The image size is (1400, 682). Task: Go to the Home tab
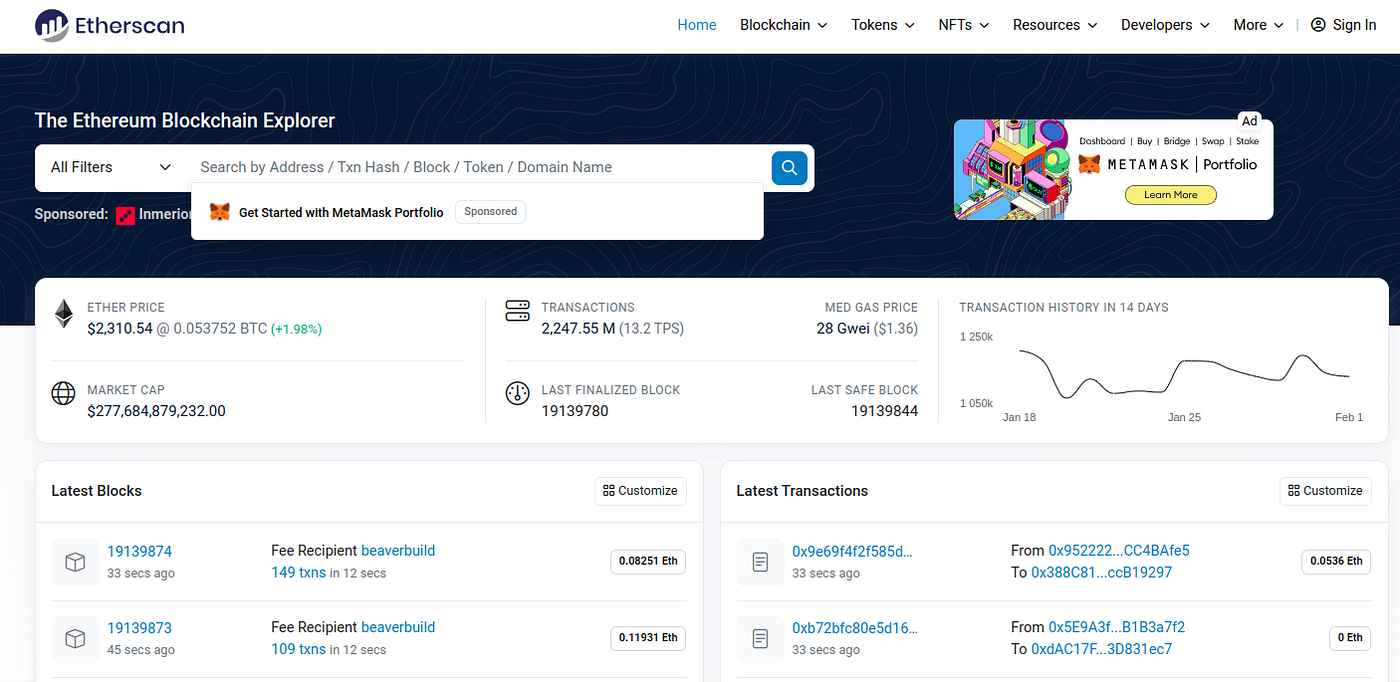[x=697, y=25]
